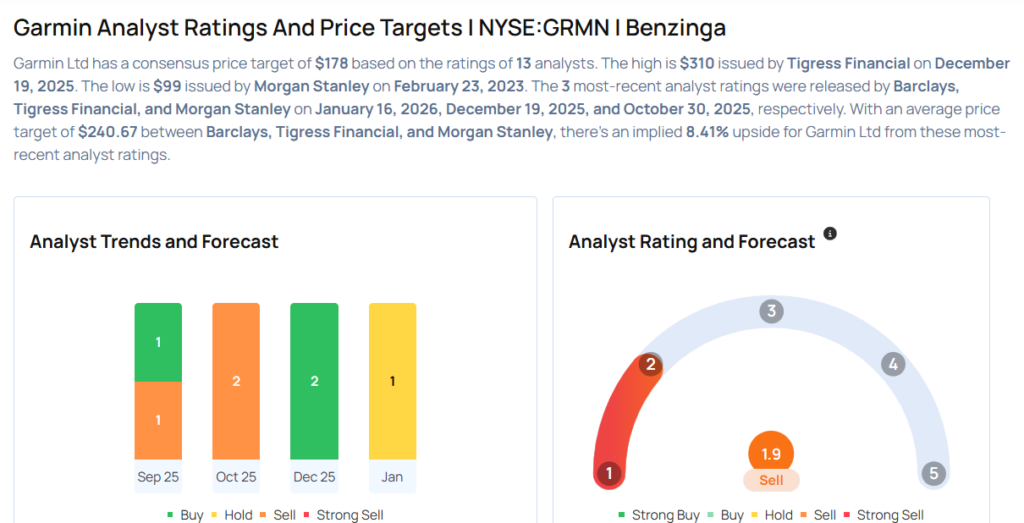Image resolution: width=1024 pixels, height=523 pixels.
Task: Click the info icon beside Analyst Rating heading
Action: [x=830, y=234]
